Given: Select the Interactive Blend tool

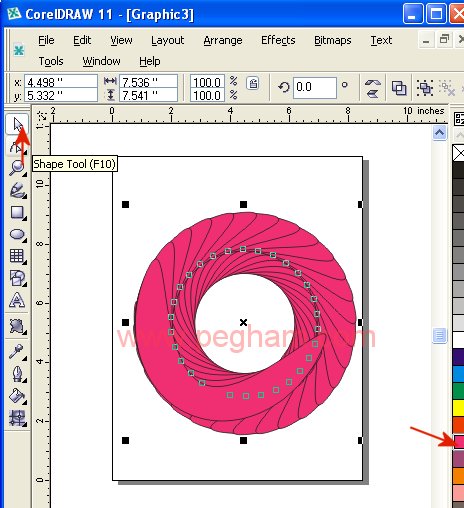Looking at the screenshot, I should pos(17,326).
